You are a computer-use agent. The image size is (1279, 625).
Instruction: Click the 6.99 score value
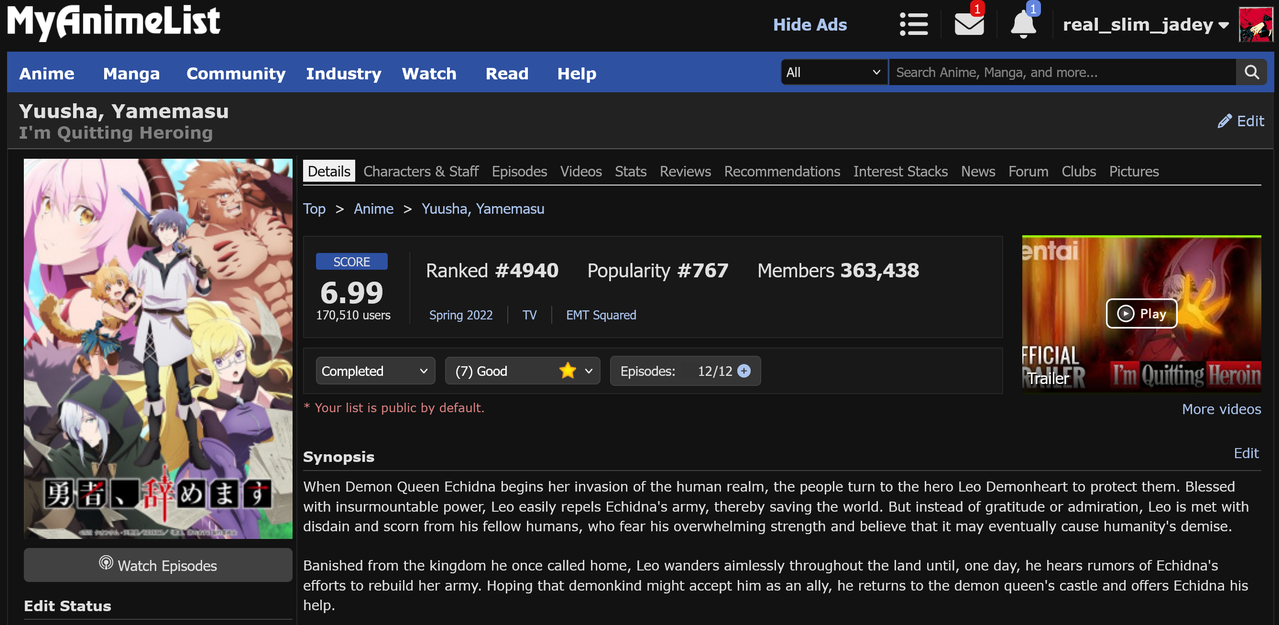pos(351,292)
